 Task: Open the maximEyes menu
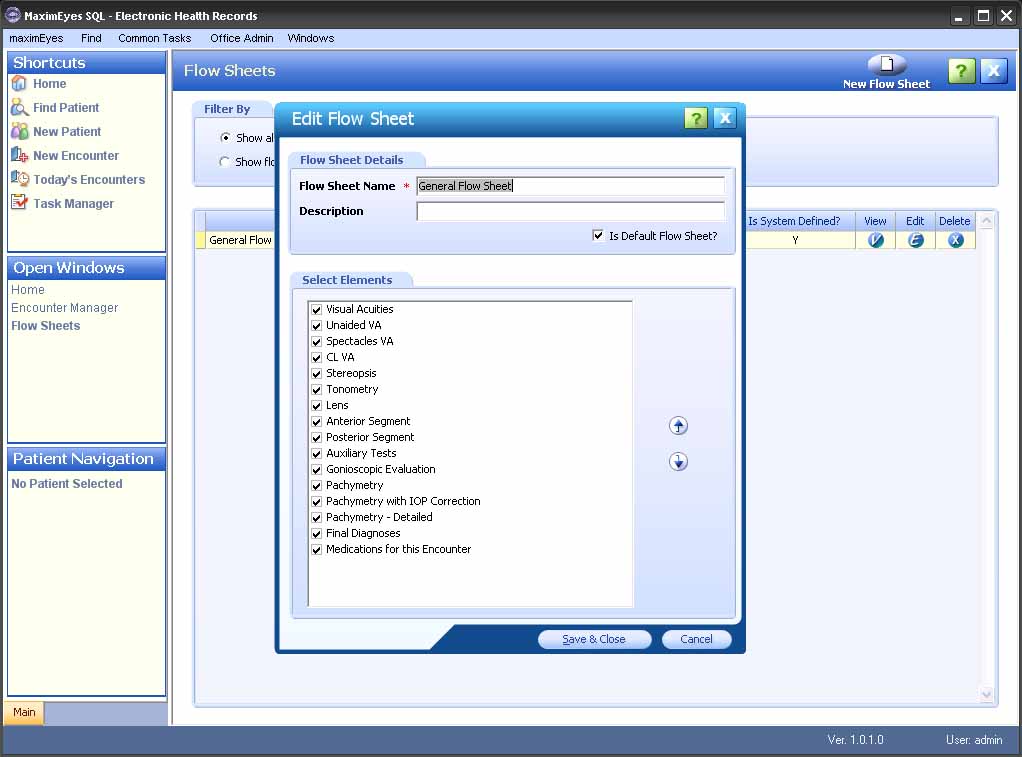click(36, 38)
